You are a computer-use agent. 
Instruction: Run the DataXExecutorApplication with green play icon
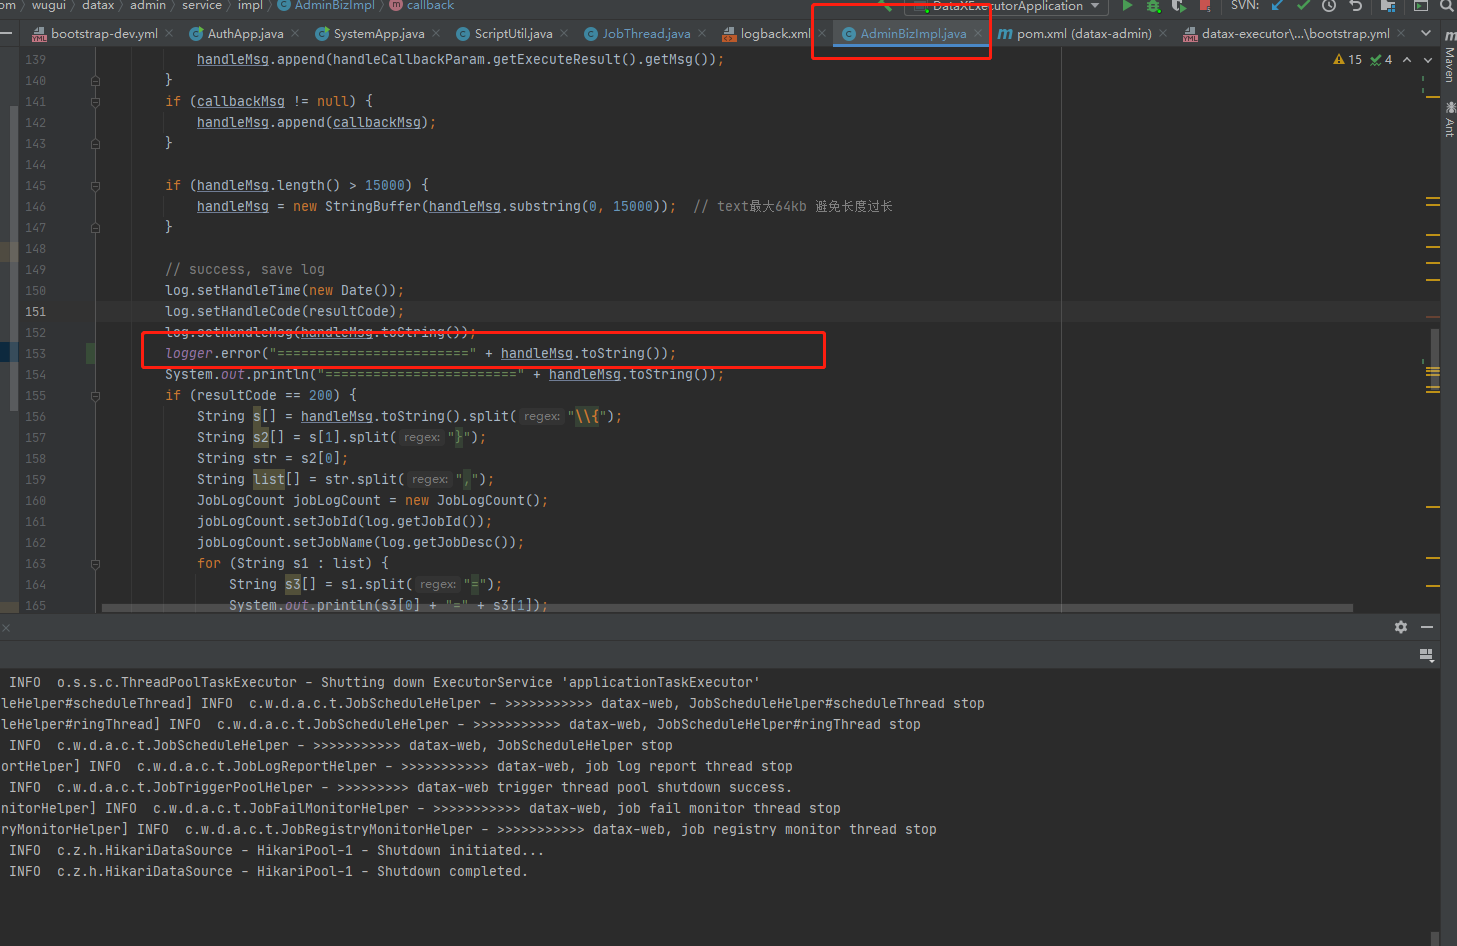pyautogui.click(x=1128, y=6)
